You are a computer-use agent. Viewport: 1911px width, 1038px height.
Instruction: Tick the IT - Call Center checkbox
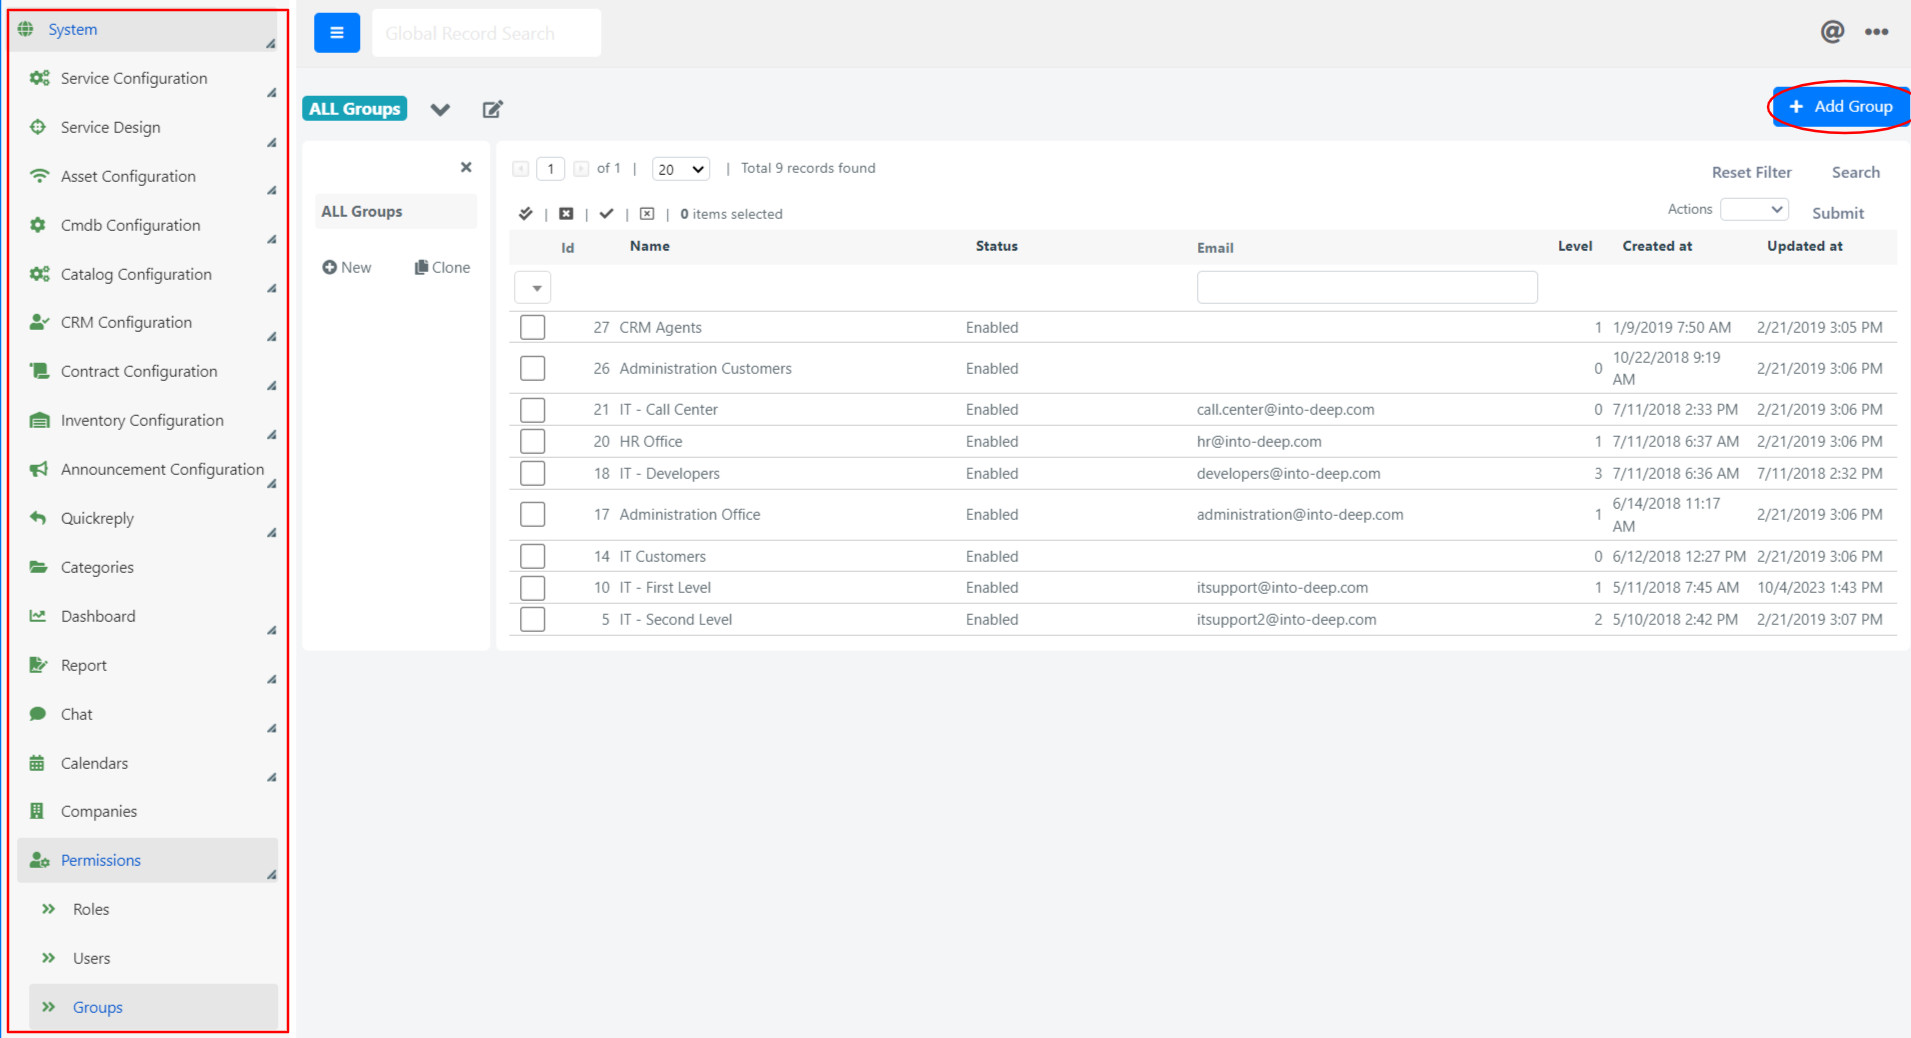(533, 410)
